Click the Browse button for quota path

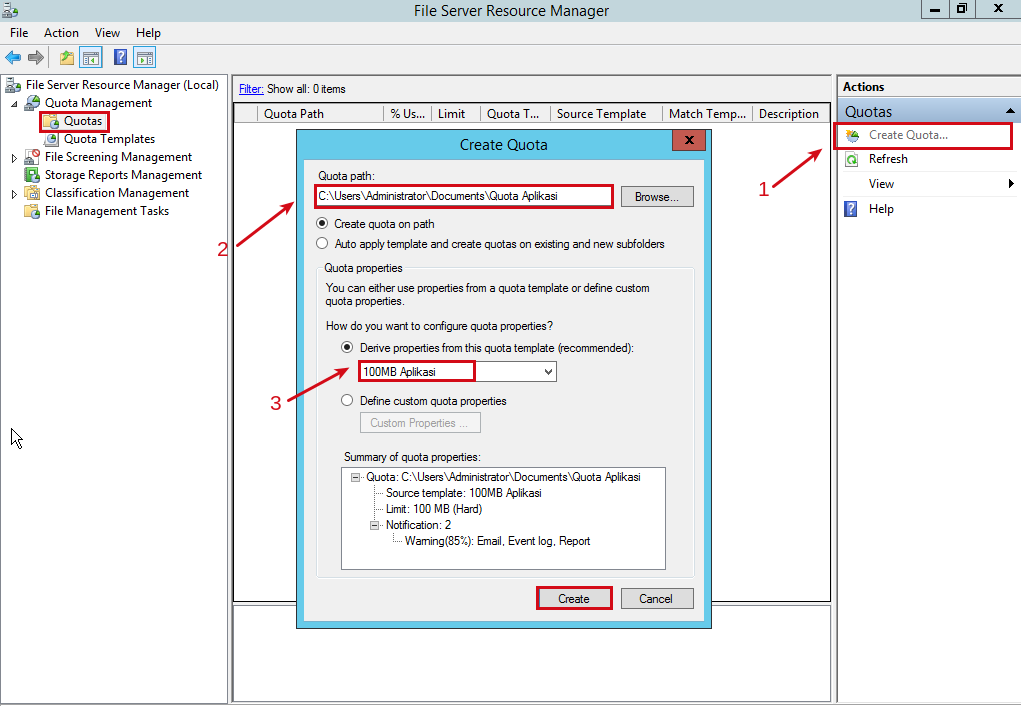[656, 196]
